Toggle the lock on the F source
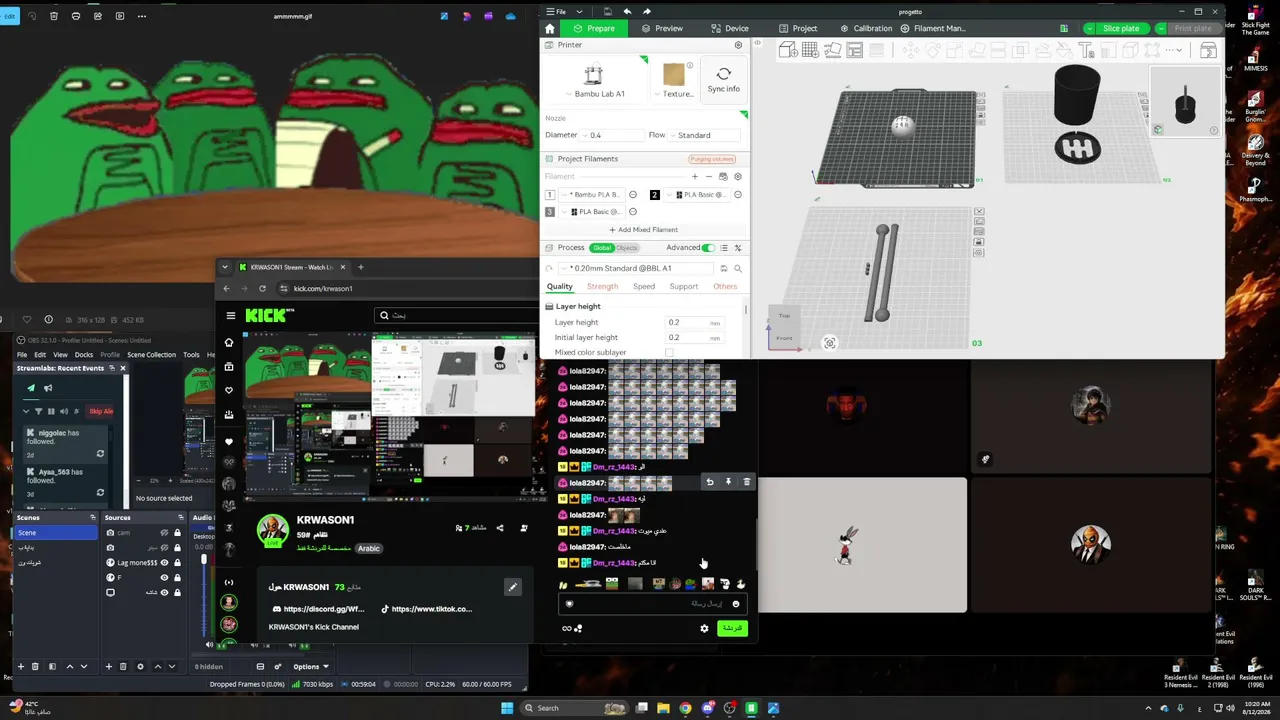The width and height of the screenshot is (1280, 720). 178,577
